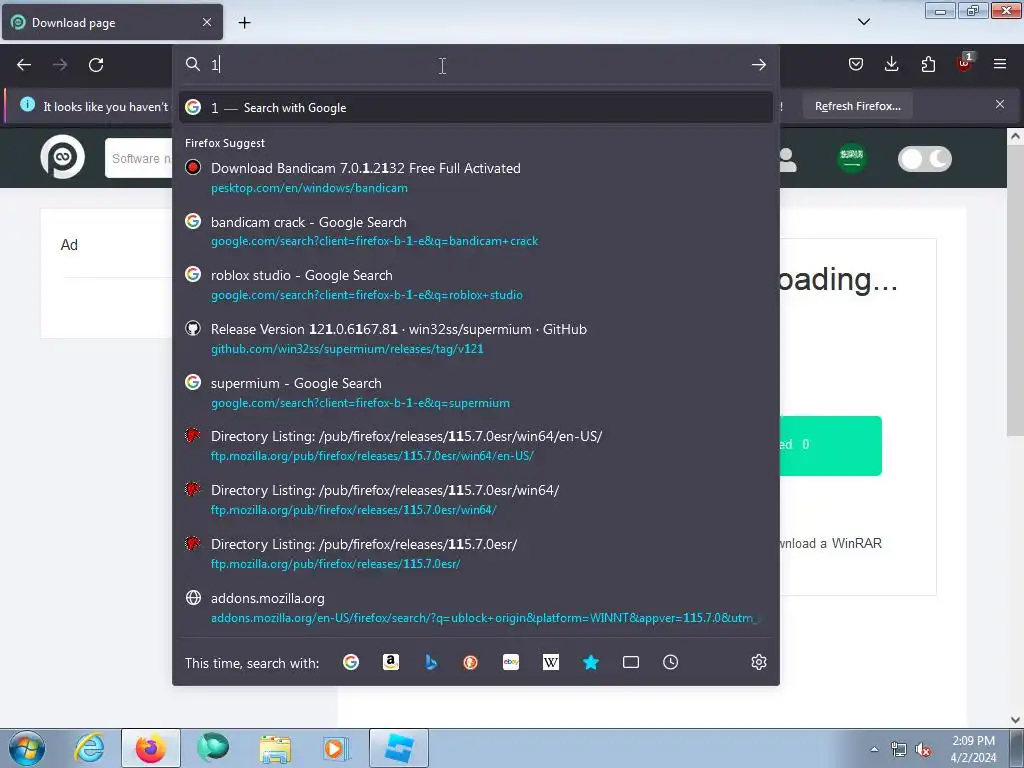1024x768 pixels.
Task: Expand the list all tabs chevron
Action: [863, 22]
